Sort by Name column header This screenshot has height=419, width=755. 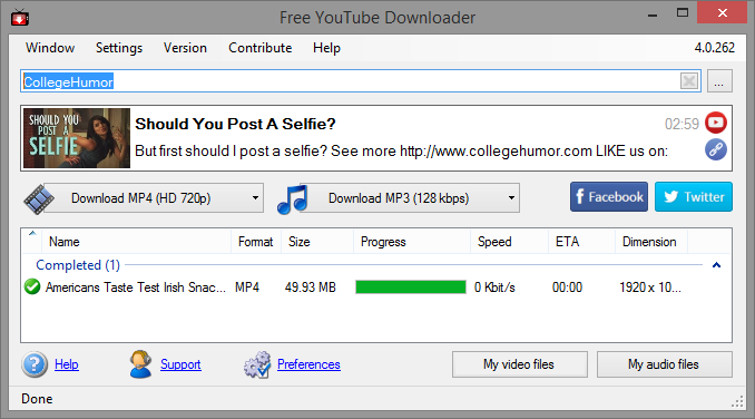(x=137, y=241)
